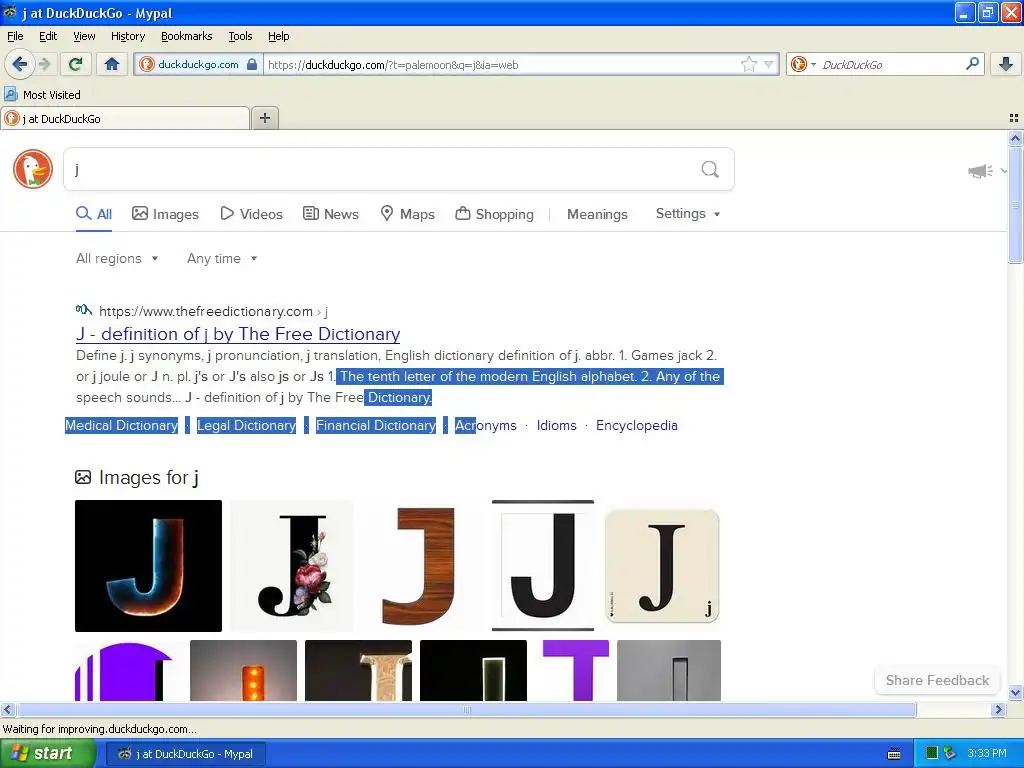The image size is (1024, 768).
Task: Switch to the News results tab
Action: 330,214
